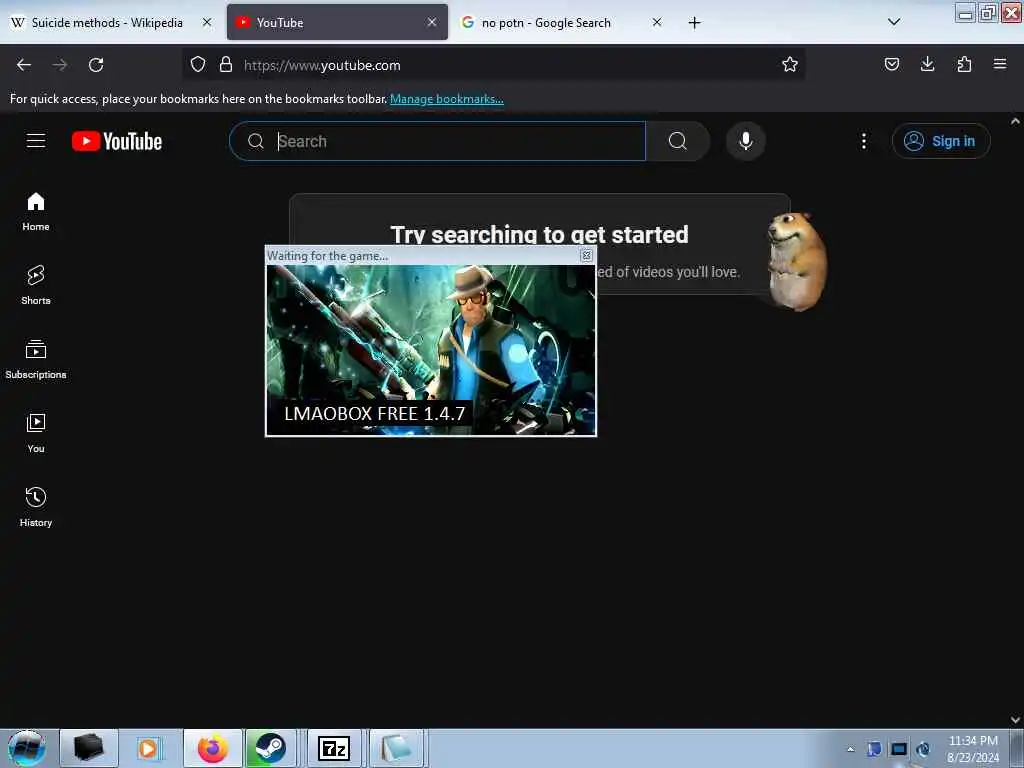The width and height of the screenshot is (1024, 768).
Task: Click the Firefox forward arrow
Action: click(60, 65)
